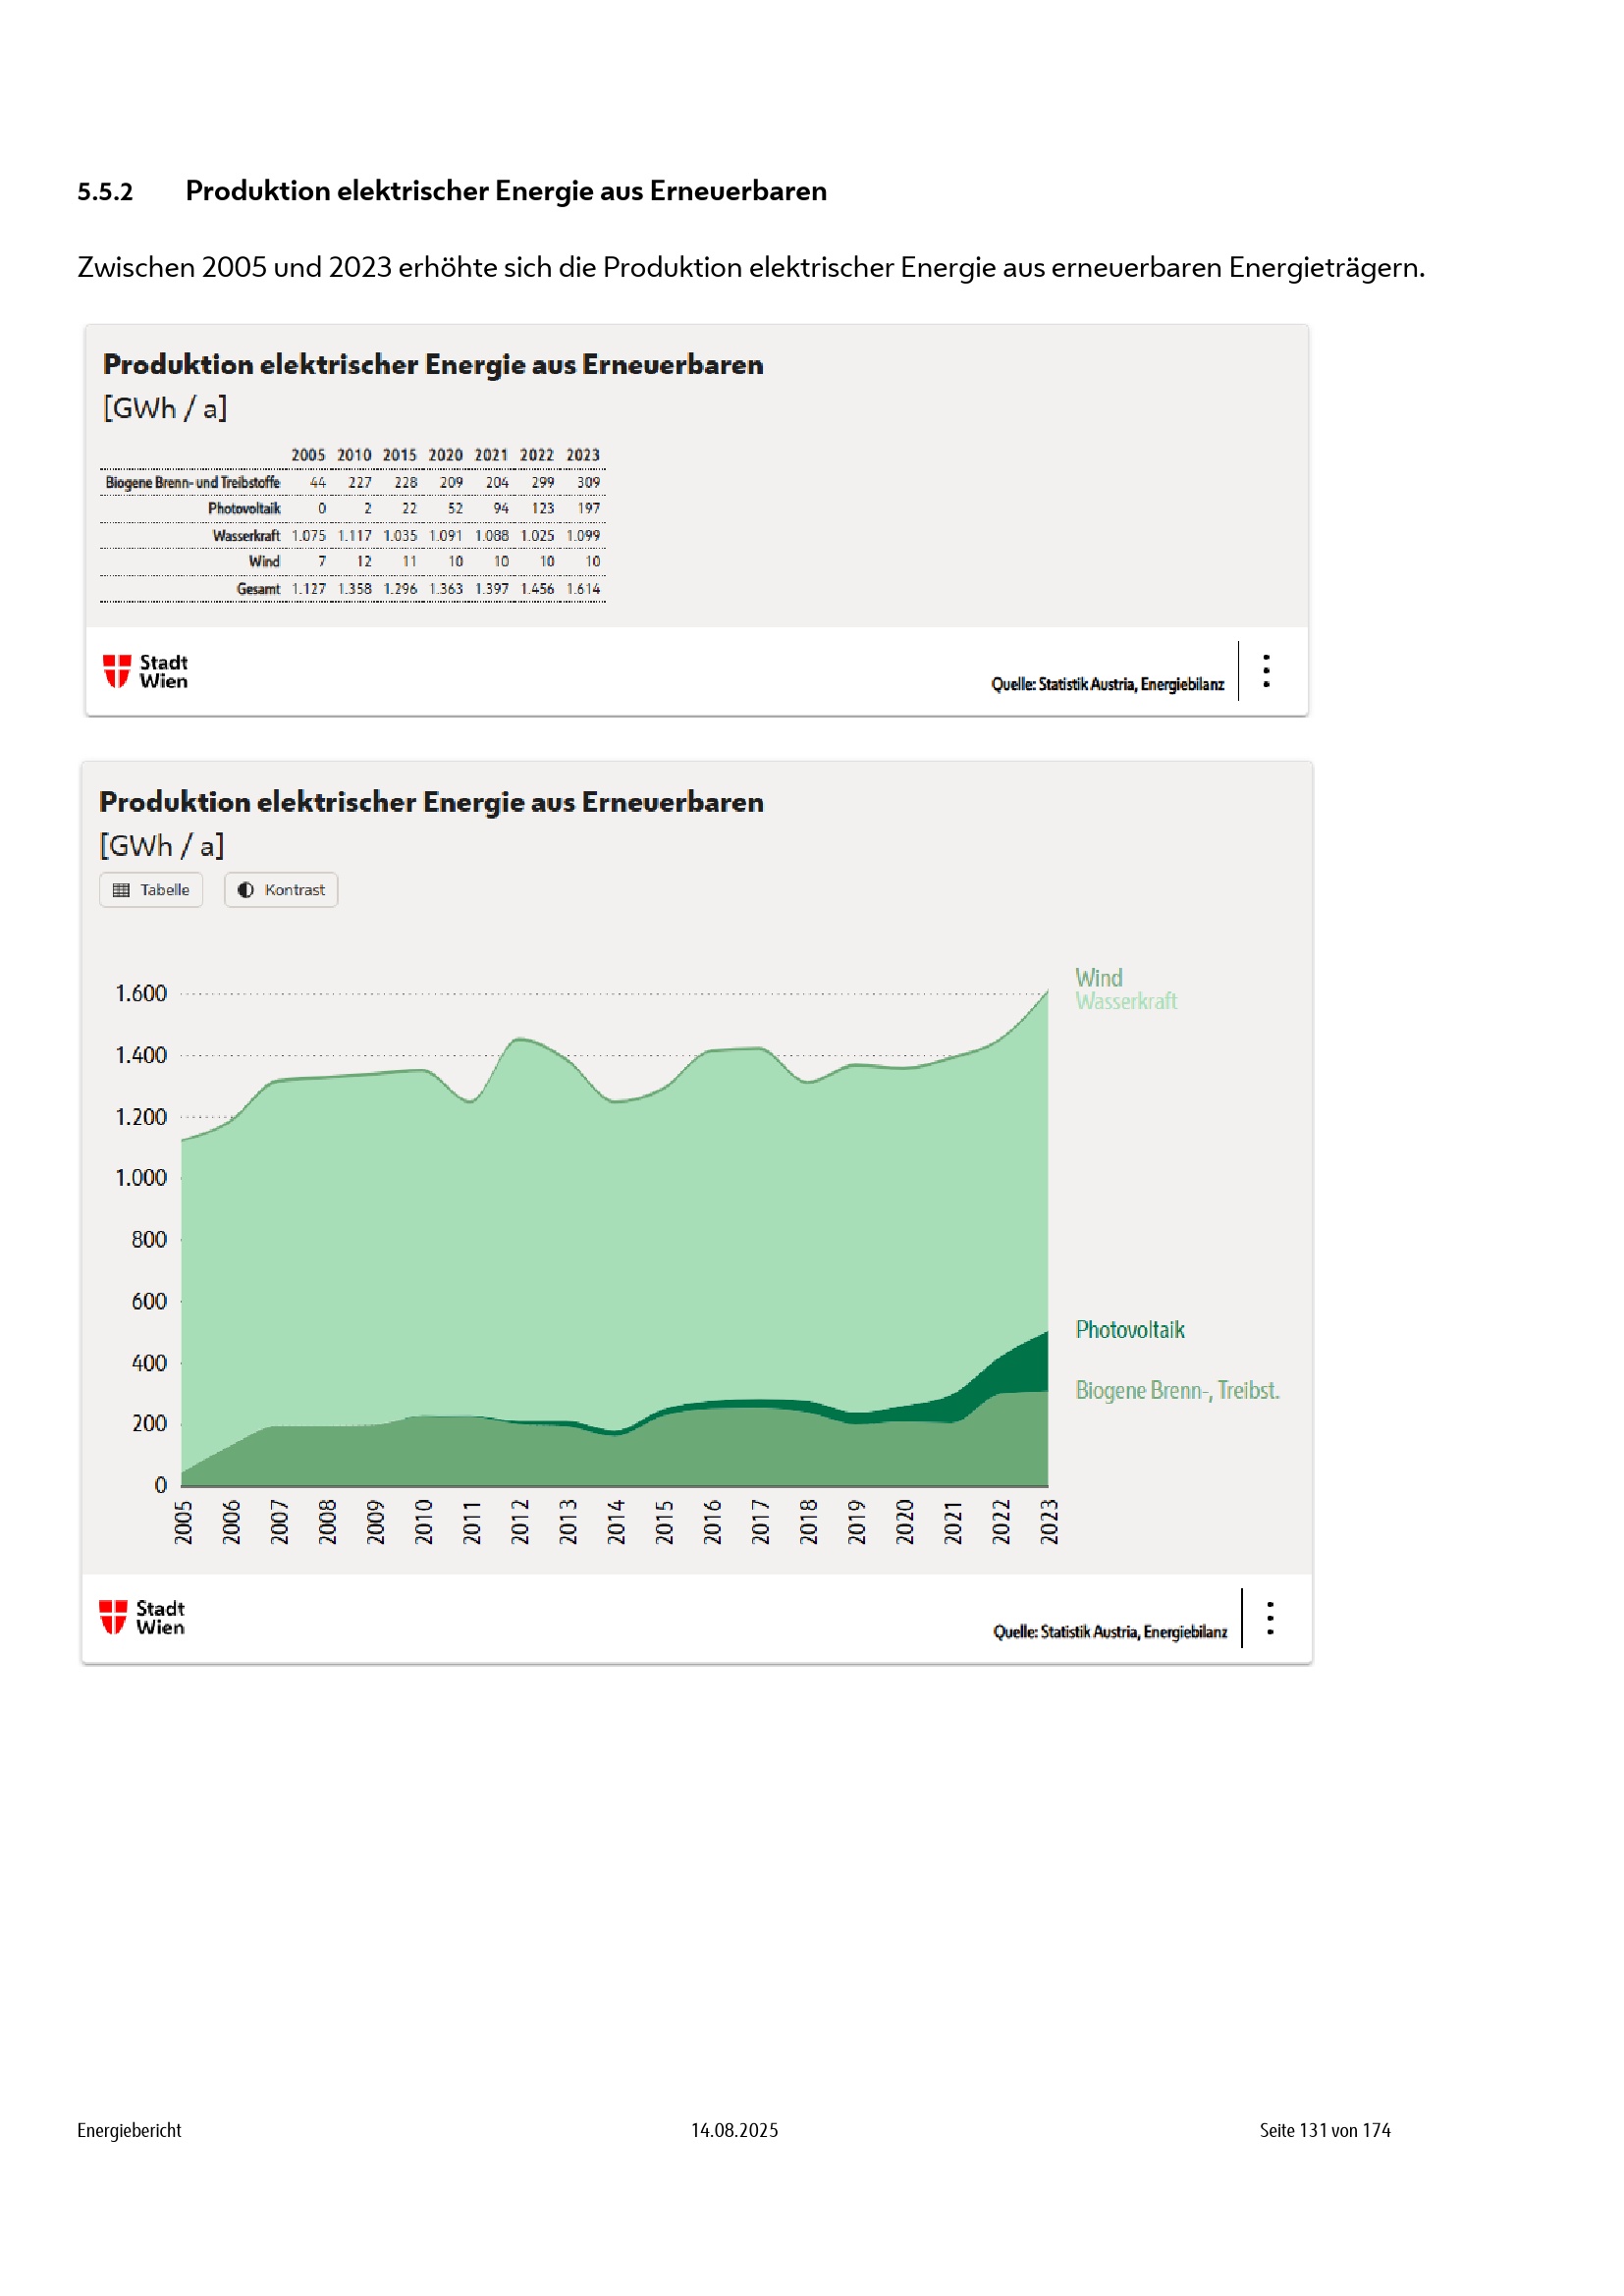This screenshot has height=2296, width=1624.
Task: Click the table grid icon in Tabelle button
Action: click(121, 889)
